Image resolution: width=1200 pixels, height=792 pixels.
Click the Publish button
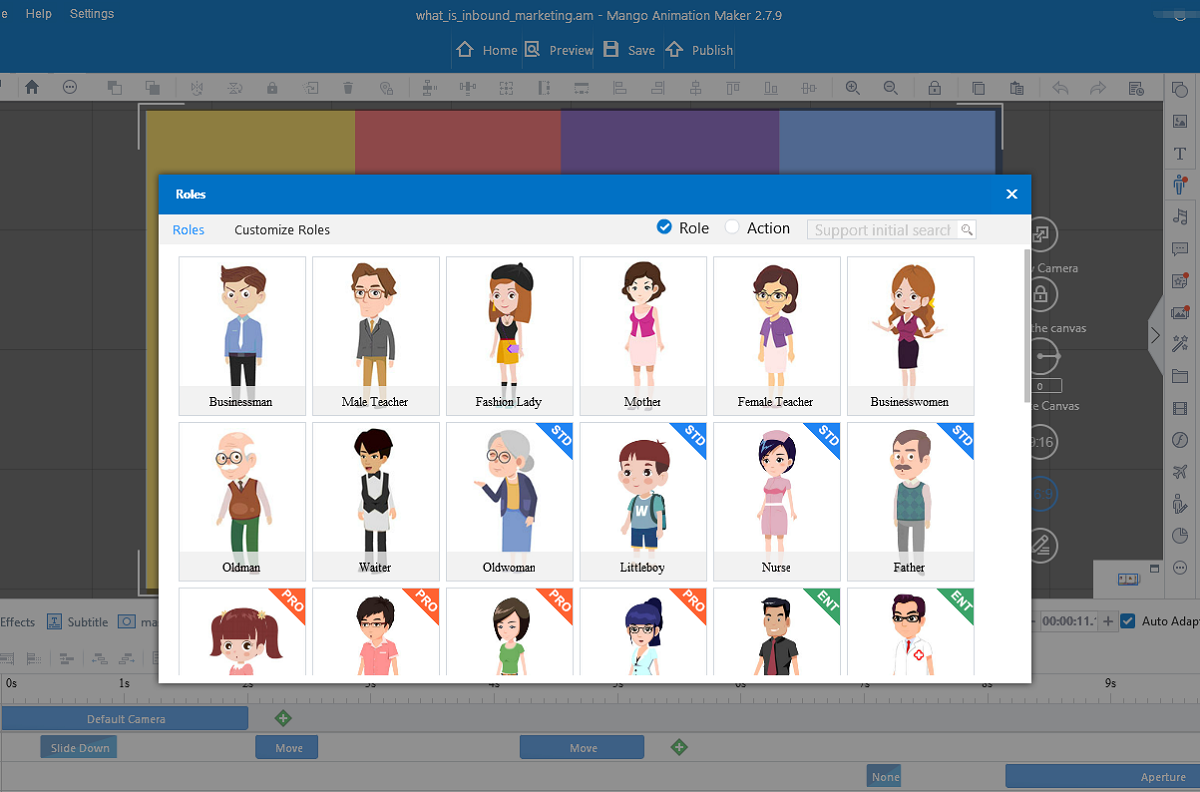[699, 50]
